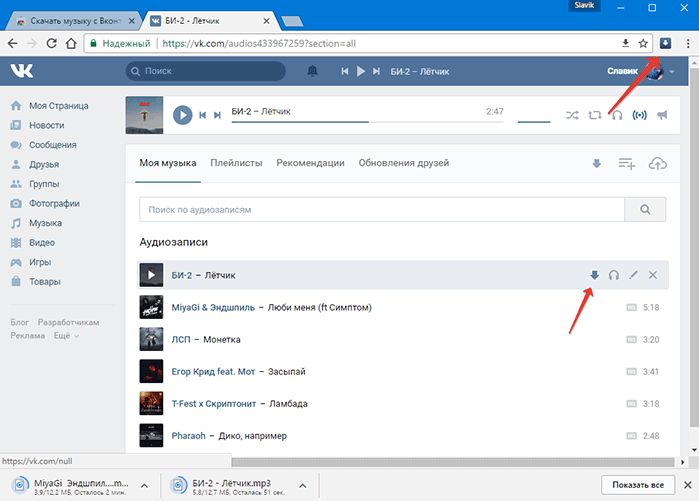This screenshot has width=699, height=501.
Task: Show similar tracks headphones icon in player
Action: click(x=617, y=115)
